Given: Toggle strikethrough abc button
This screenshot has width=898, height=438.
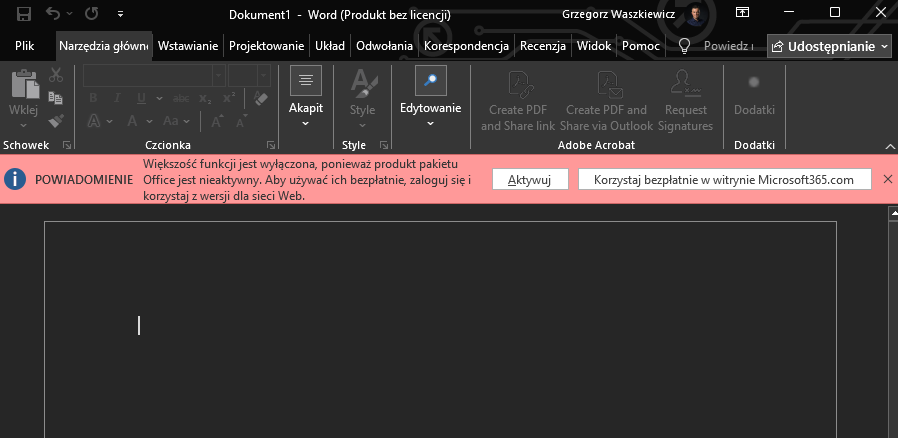Looking at the screenshot, I should pos(181,98).
